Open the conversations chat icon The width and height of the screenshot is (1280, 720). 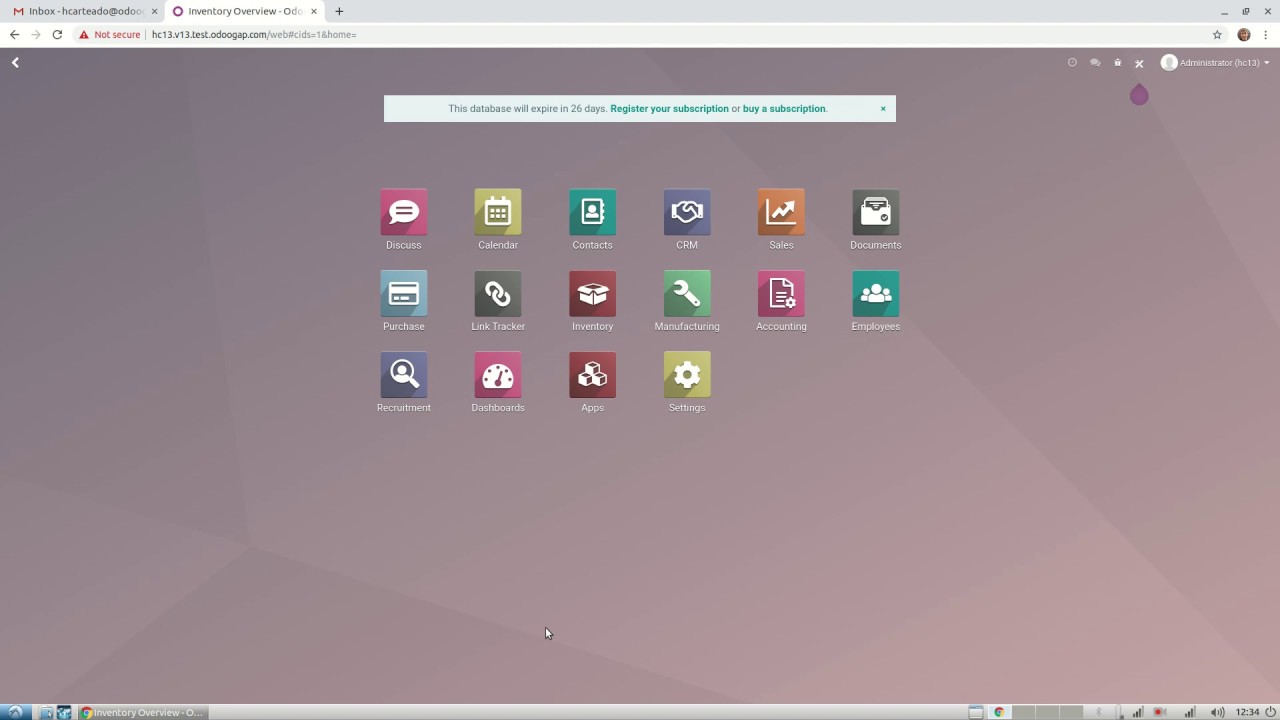click(x=1095, y=63)
